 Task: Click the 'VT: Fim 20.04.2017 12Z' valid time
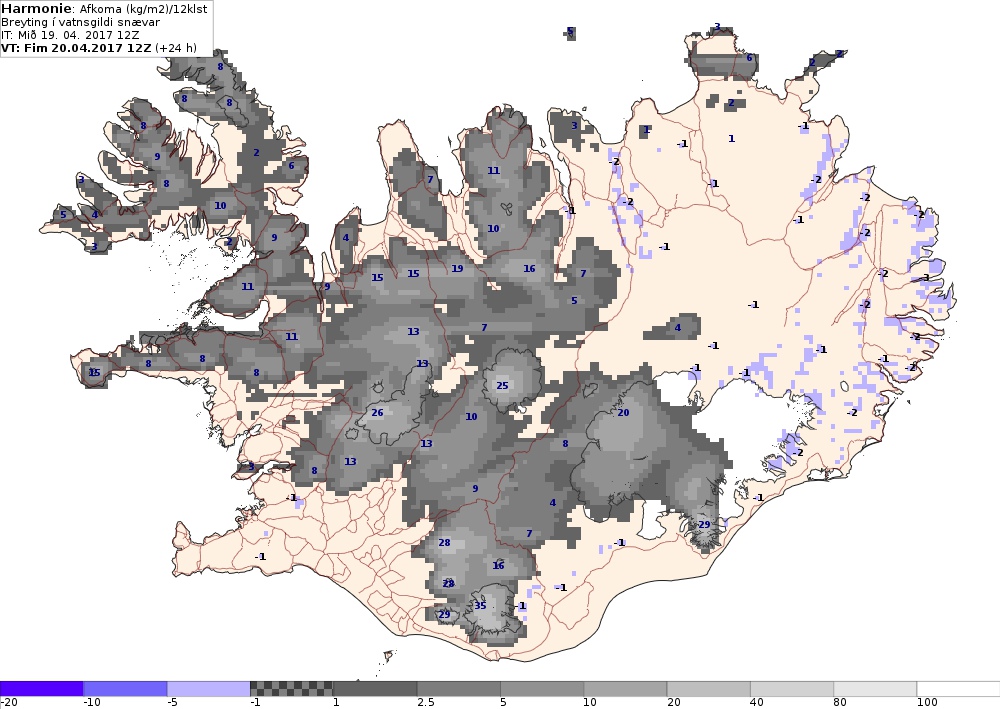click(77, 48)
